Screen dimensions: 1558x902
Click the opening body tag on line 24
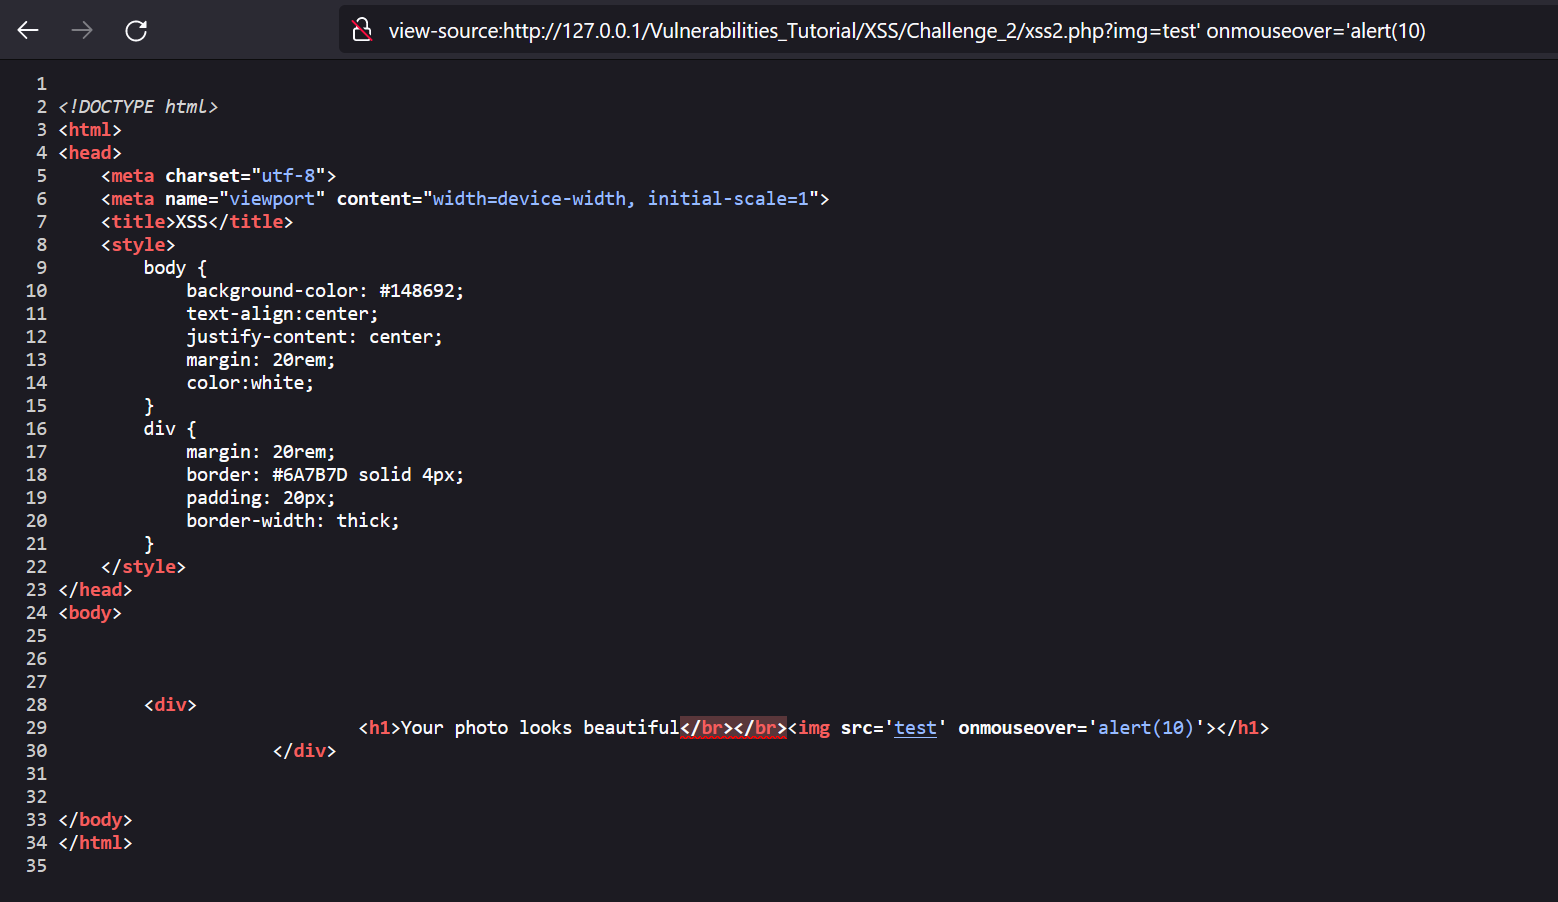coord(90,613)
